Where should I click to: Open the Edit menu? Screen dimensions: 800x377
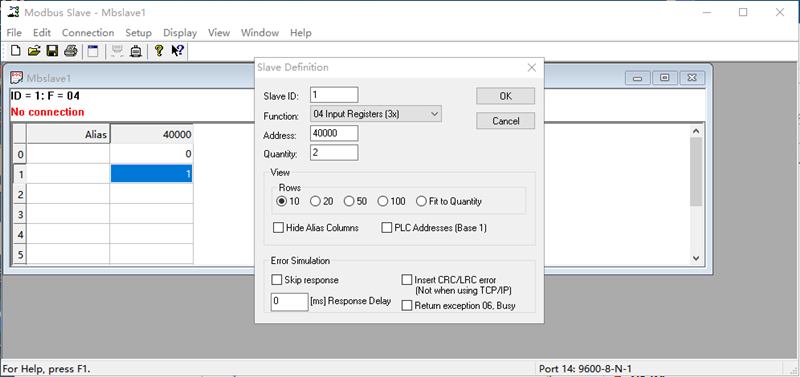coord(42,33)
